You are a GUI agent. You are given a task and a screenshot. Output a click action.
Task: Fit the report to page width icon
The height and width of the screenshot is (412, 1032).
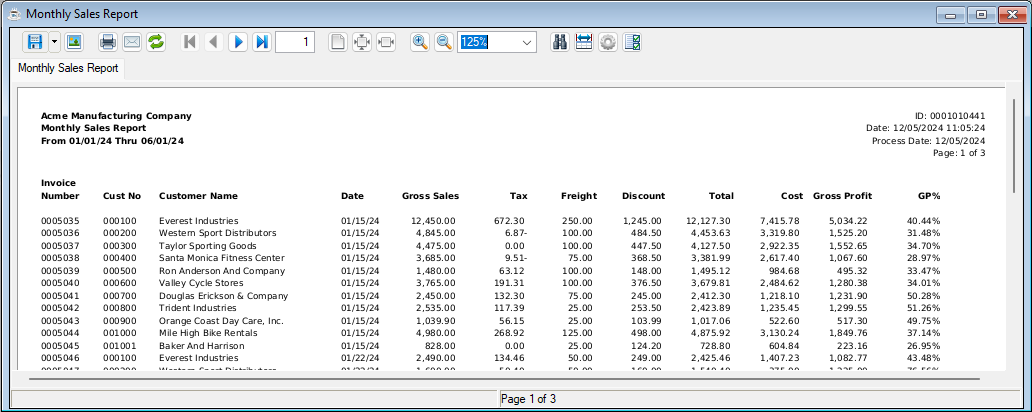(386, 42)
